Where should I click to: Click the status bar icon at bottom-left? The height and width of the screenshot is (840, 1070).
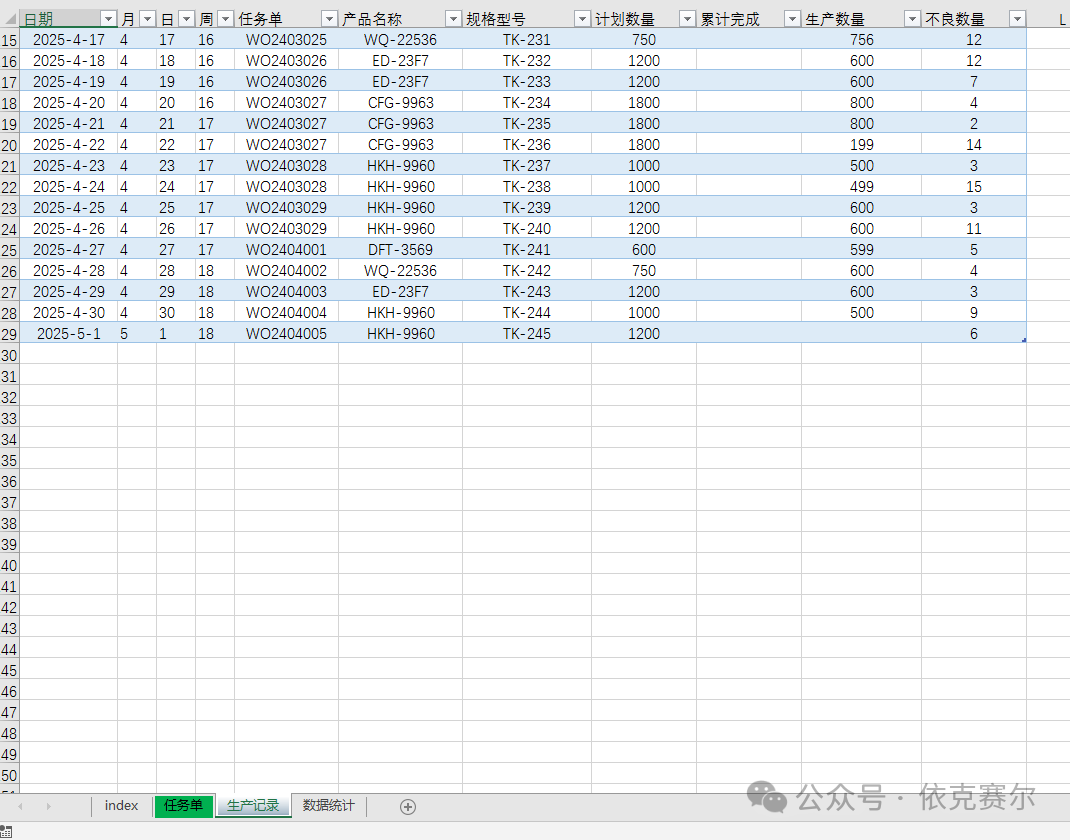pos(7,832)
